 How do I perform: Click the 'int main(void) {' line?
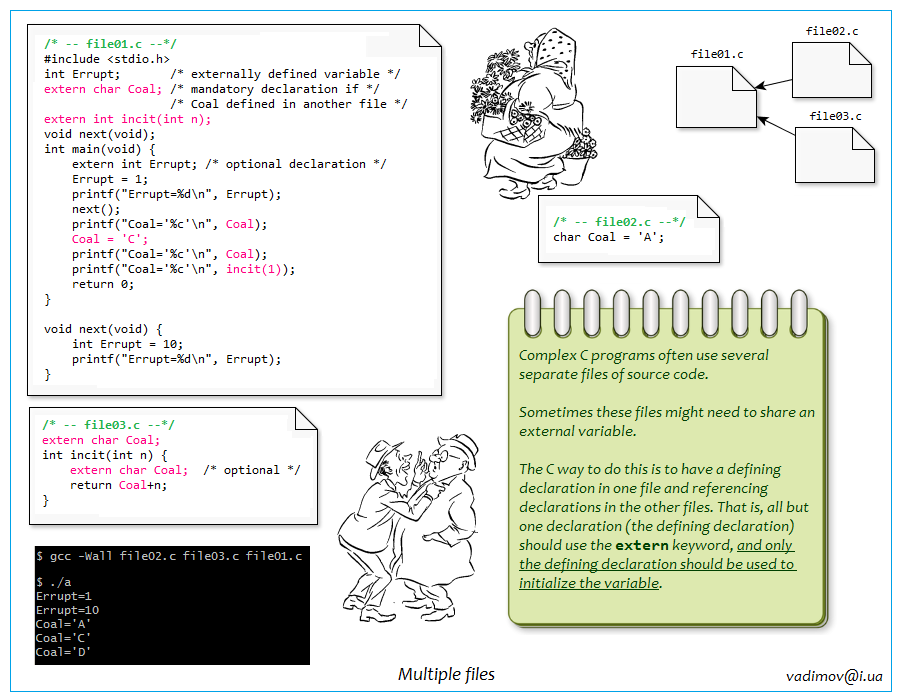100,149
